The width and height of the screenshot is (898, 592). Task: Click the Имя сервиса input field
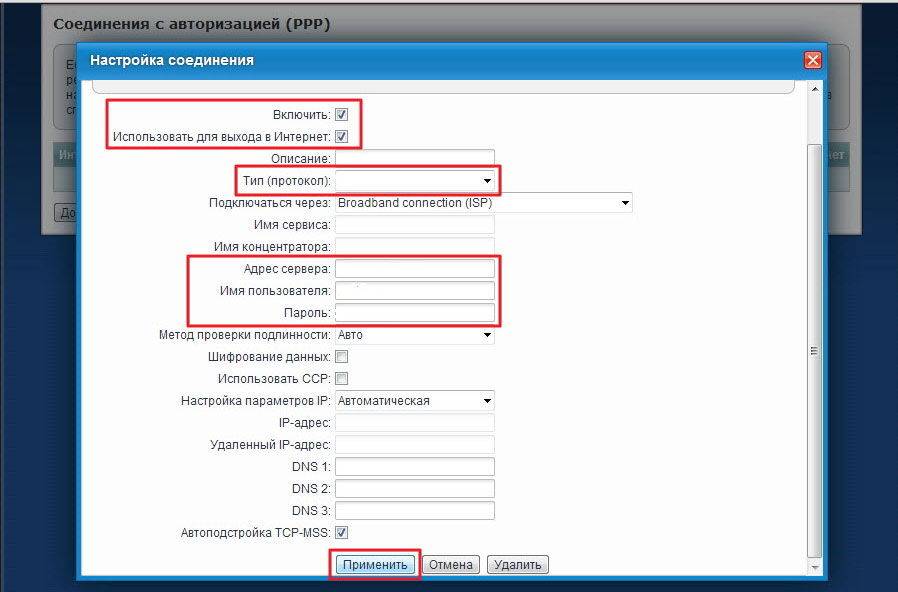[x=415, y=225]
